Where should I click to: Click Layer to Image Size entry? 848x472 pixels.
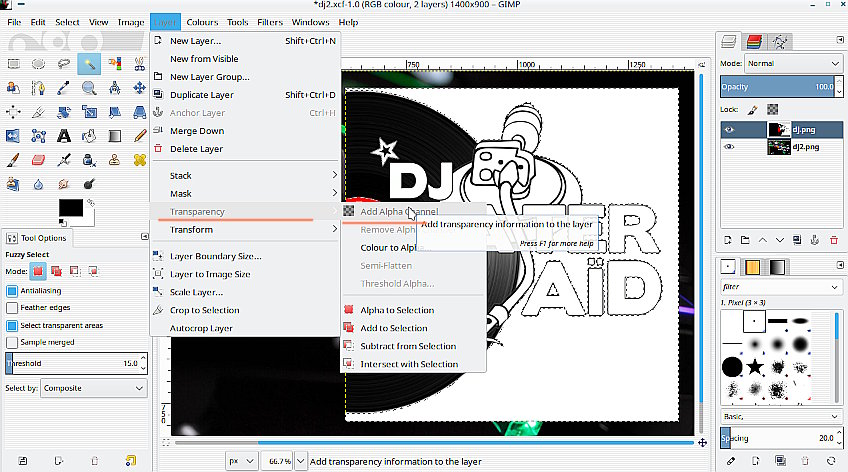click(x=210, y=274)
